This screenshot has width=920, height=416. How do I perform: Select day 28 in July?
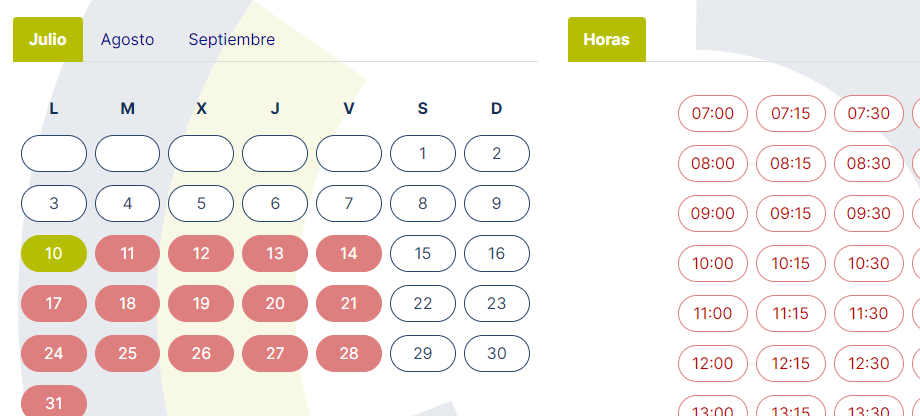(348, 353)
